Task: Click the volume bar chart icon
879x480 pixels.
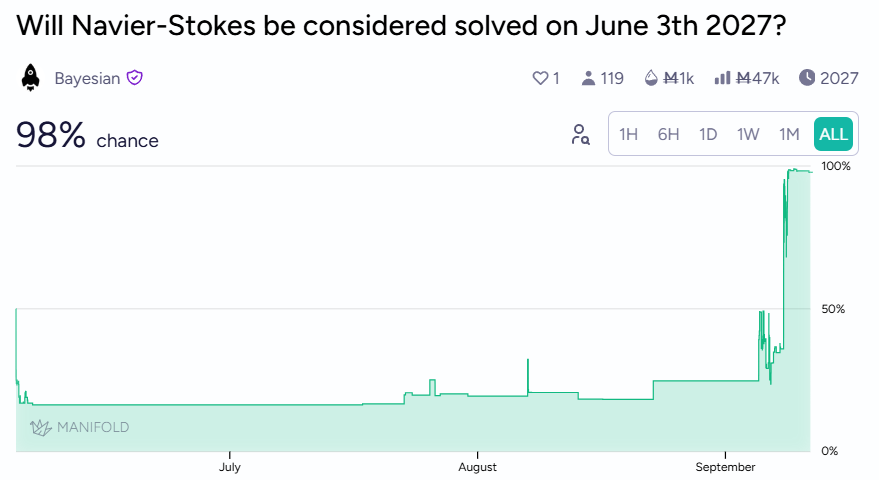Action: 722,78
